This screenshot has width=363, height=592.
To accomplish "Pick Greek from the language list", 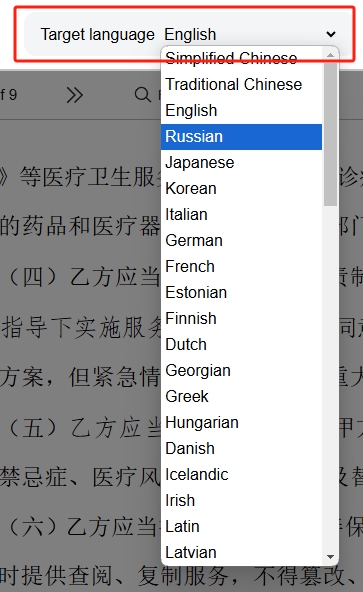I will click(x=241, y=397).
